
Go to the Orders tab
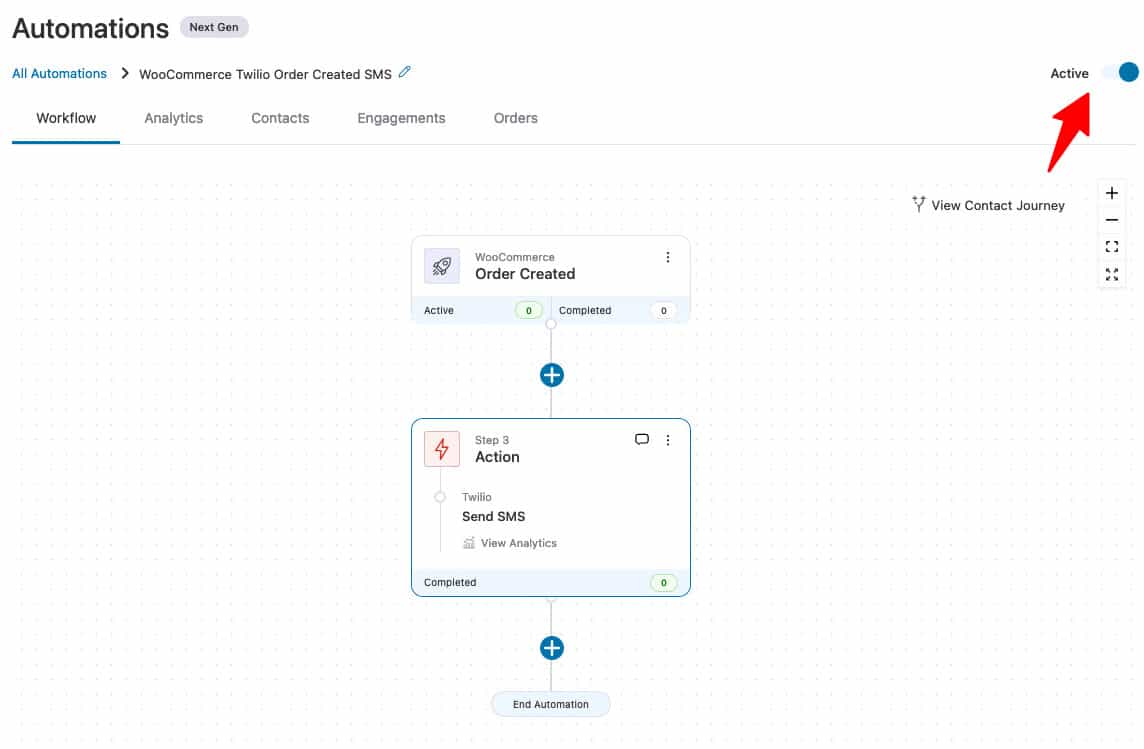coord(516,118)
